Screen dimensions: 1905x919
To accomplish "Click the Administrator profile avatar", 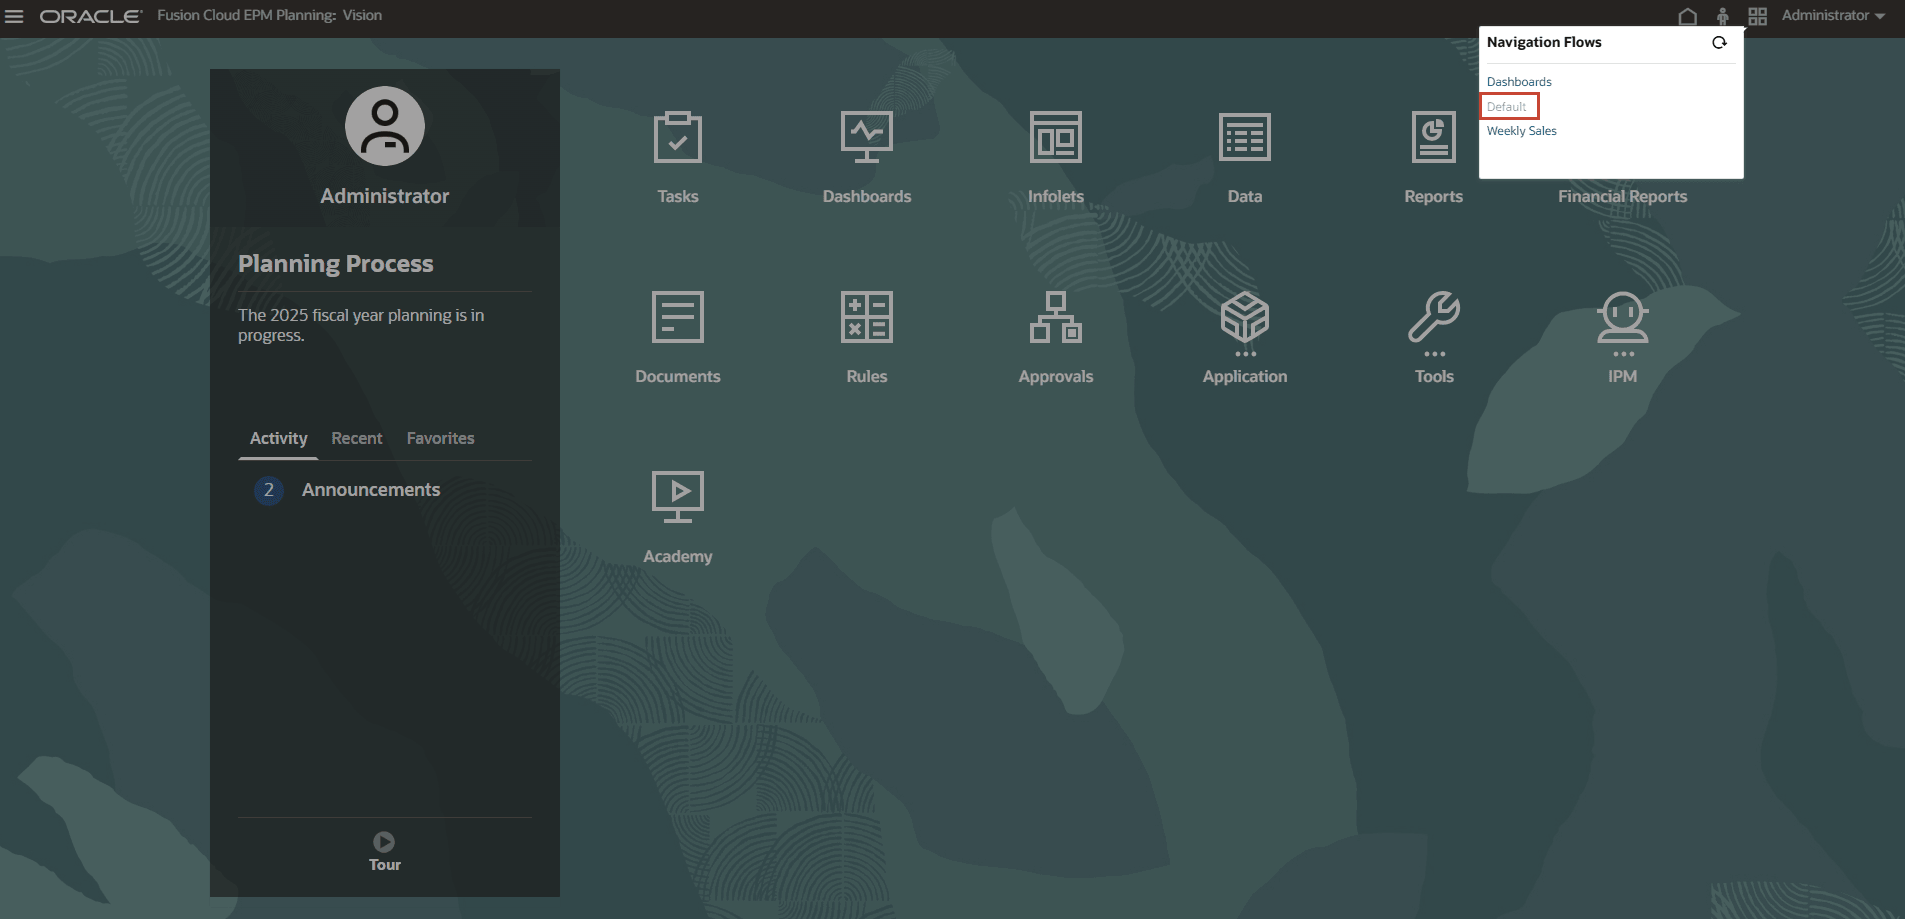I will coord(385,126).
